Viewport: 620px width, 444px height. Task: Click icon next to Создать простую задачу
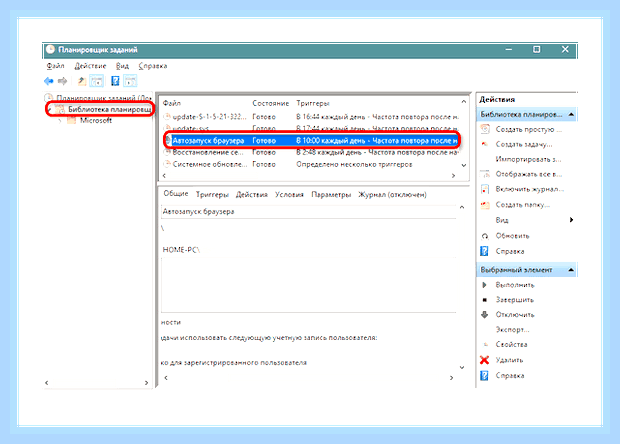tap(485, 129)
